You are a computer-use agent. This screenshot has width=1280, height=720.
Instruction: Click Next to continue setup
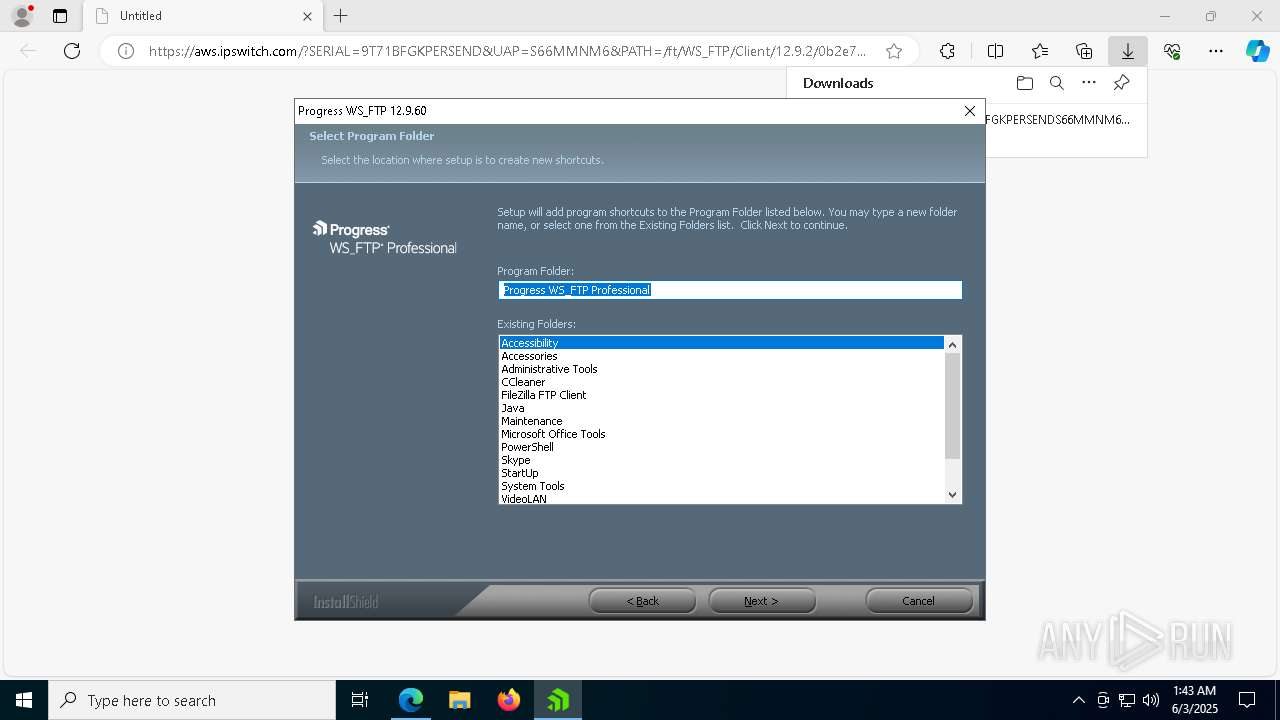click(762, 601)
